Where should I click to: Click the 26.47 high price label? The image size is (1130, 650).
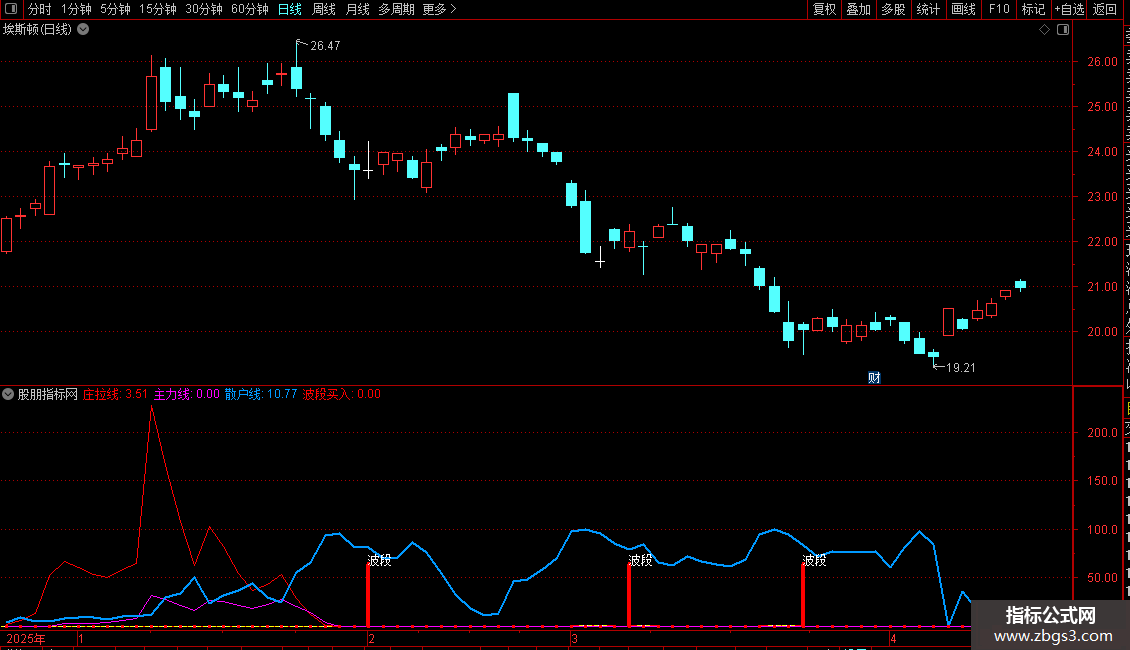point(325,45)
